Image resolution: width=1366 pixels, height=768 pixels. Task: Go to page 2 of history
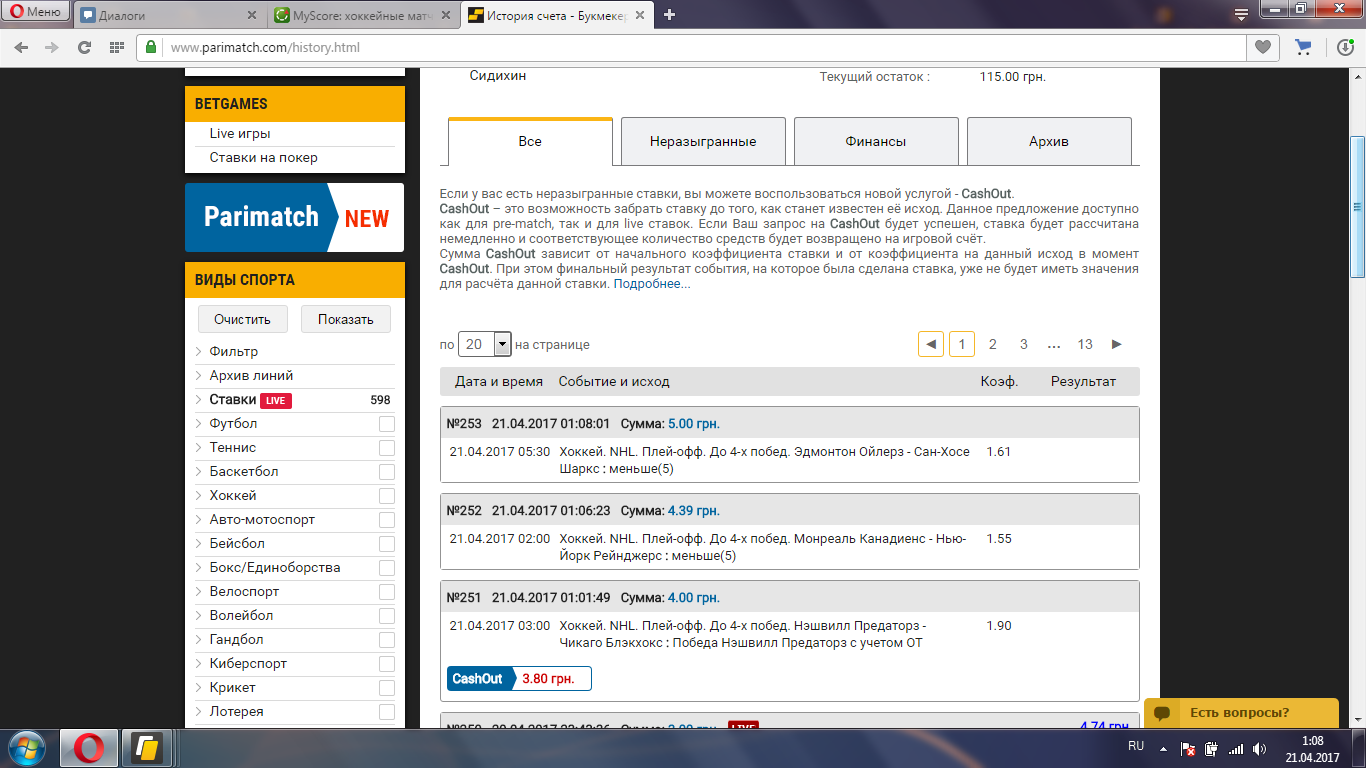click(992, 344)
